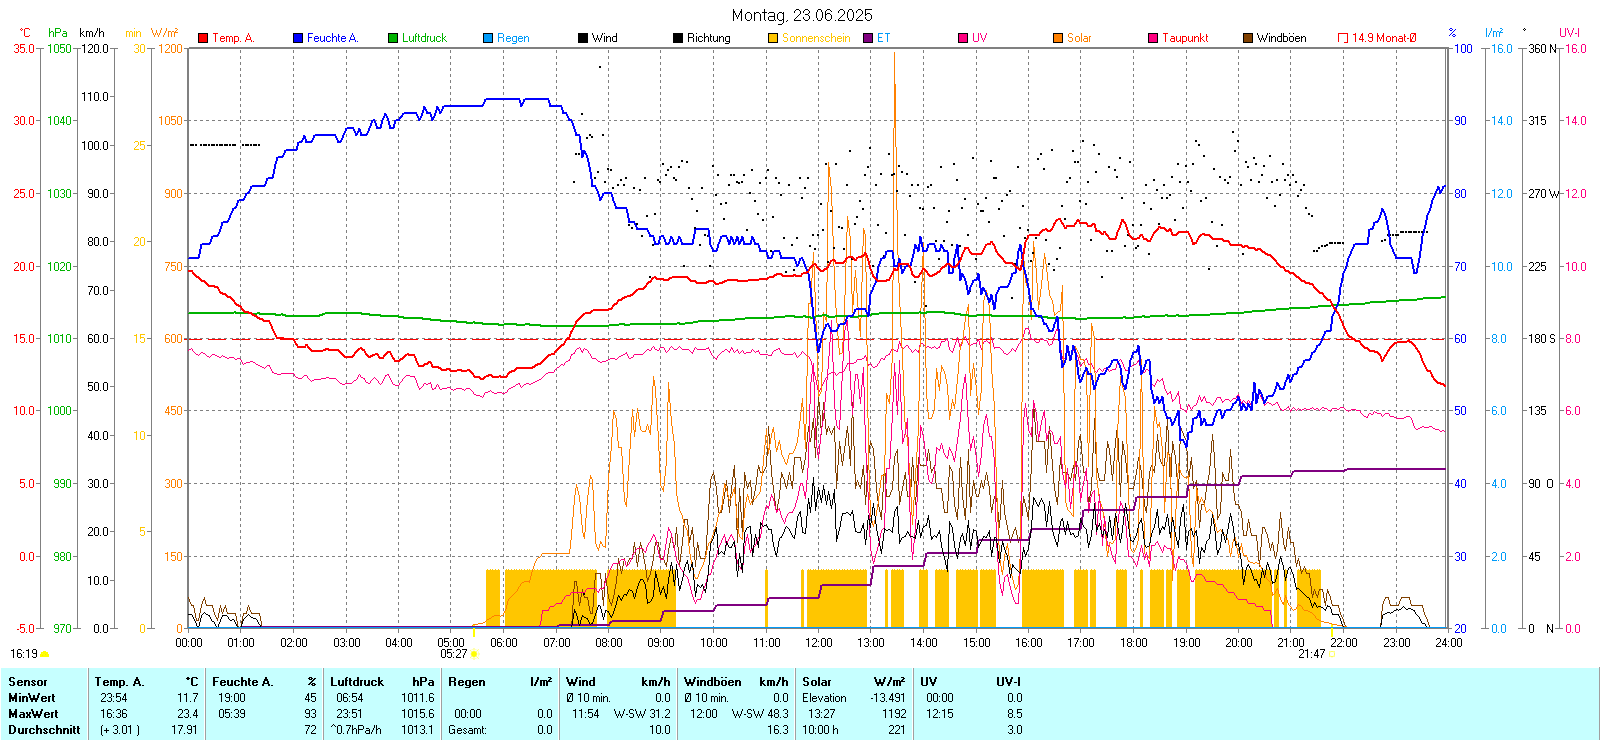Image resolution: width=1600 pixels, height=740 pixels.
Task: Click the UV legend label text
Action: point(979,38)
